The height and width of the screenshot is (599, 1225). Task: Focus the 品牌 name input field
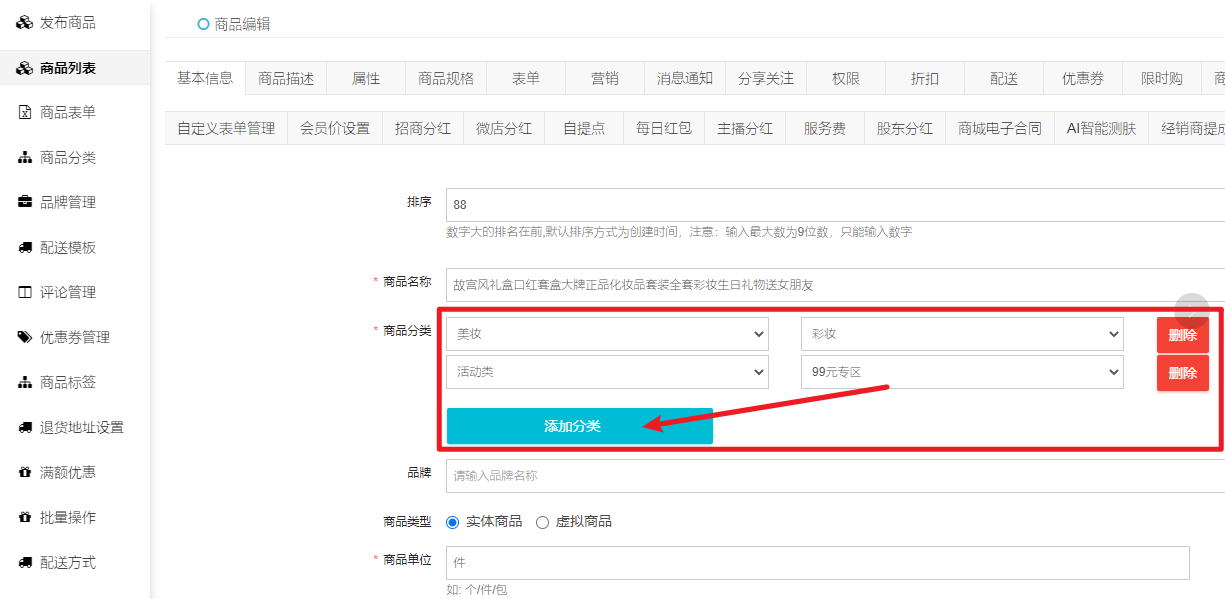pos(835,476)
